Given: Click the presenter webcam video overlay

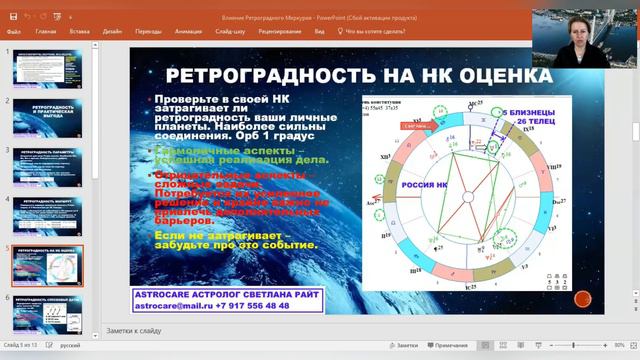Looking at the screenshot, I should [x=584, y=38].
